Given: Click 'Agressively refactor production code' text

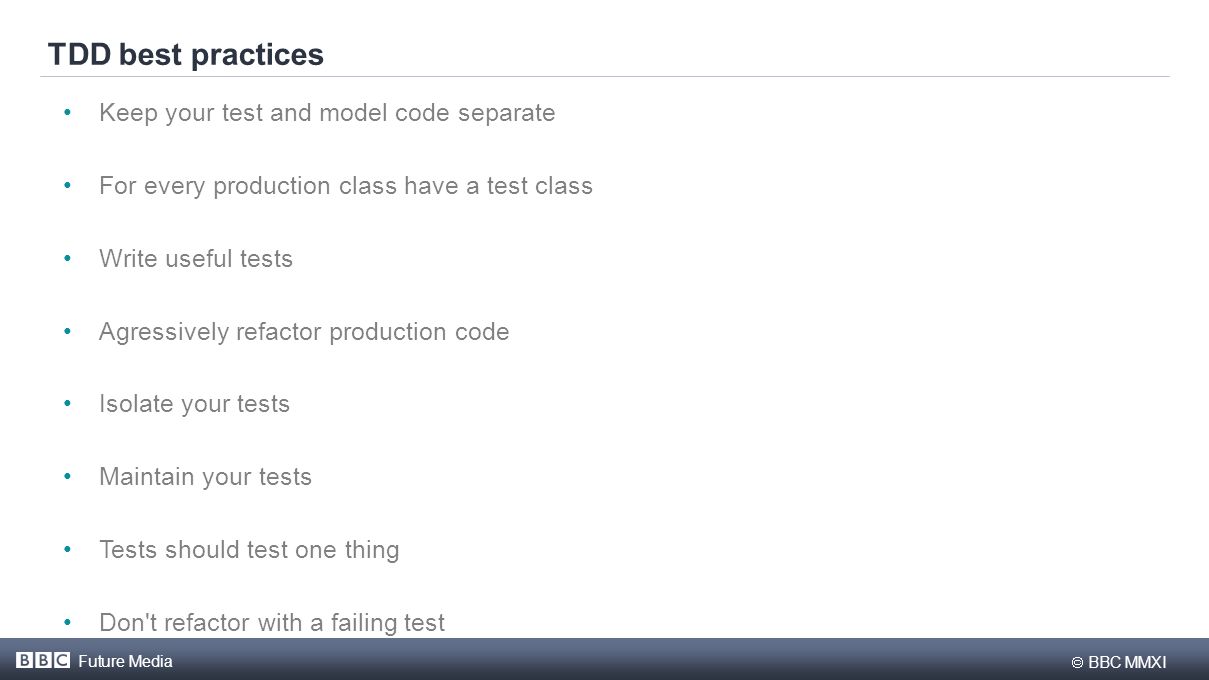Looking at the screenshot, I should 304,332.
